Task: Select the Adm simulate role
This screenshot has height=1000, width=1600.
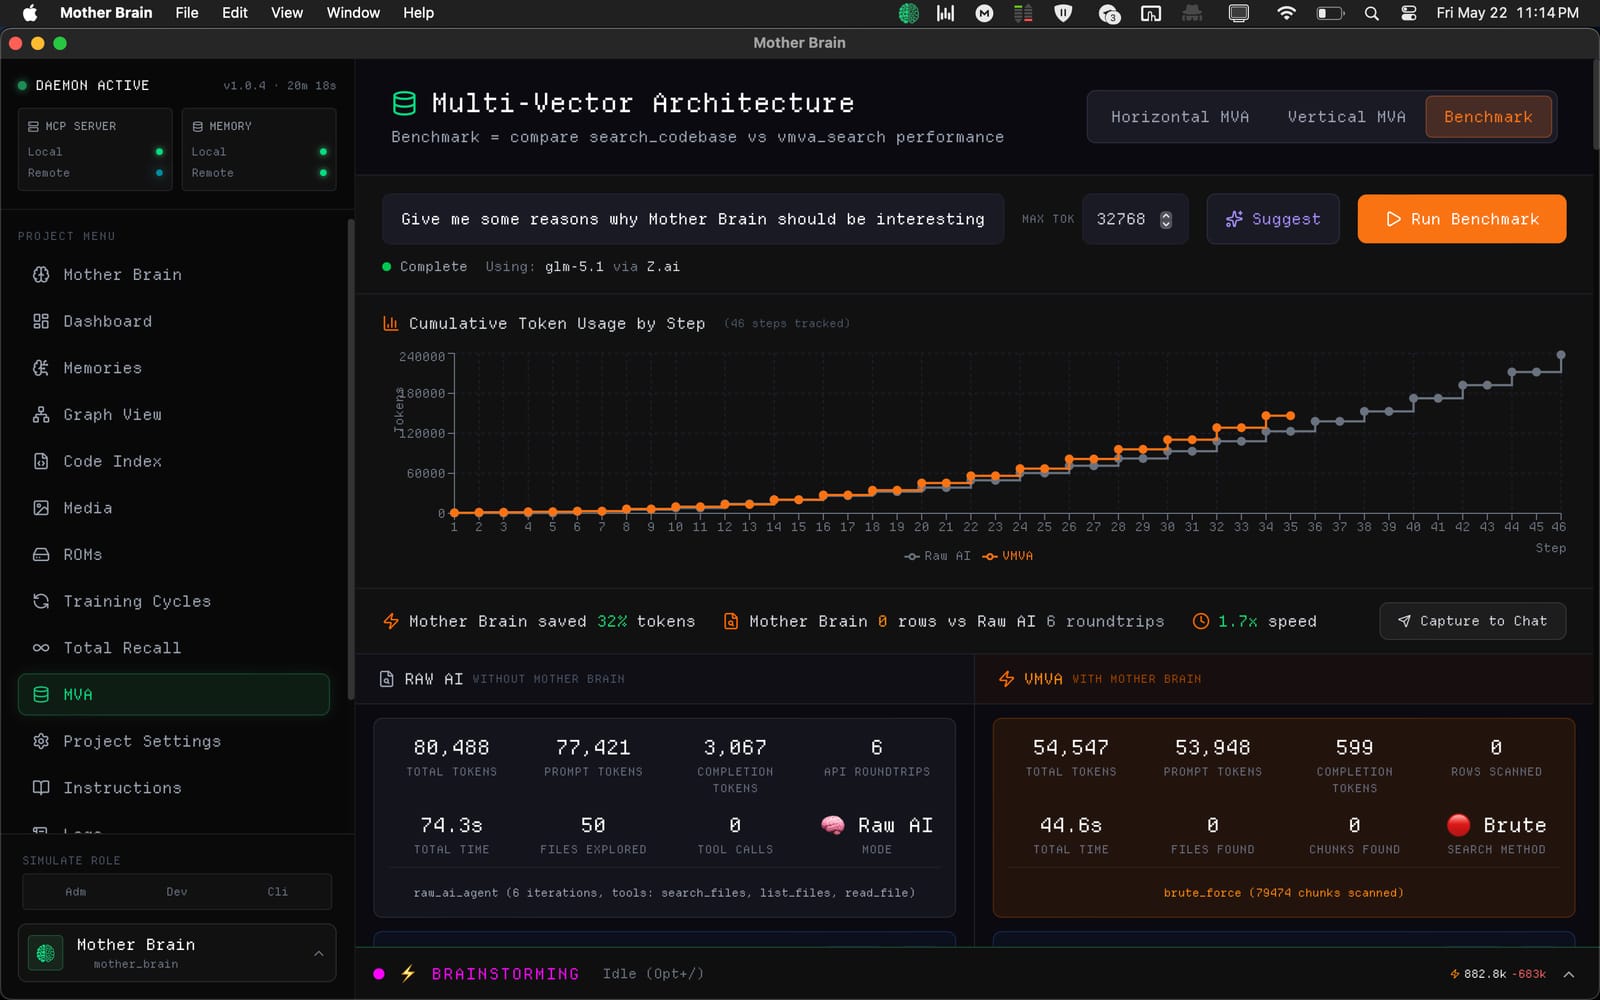Action: (76, 892)
